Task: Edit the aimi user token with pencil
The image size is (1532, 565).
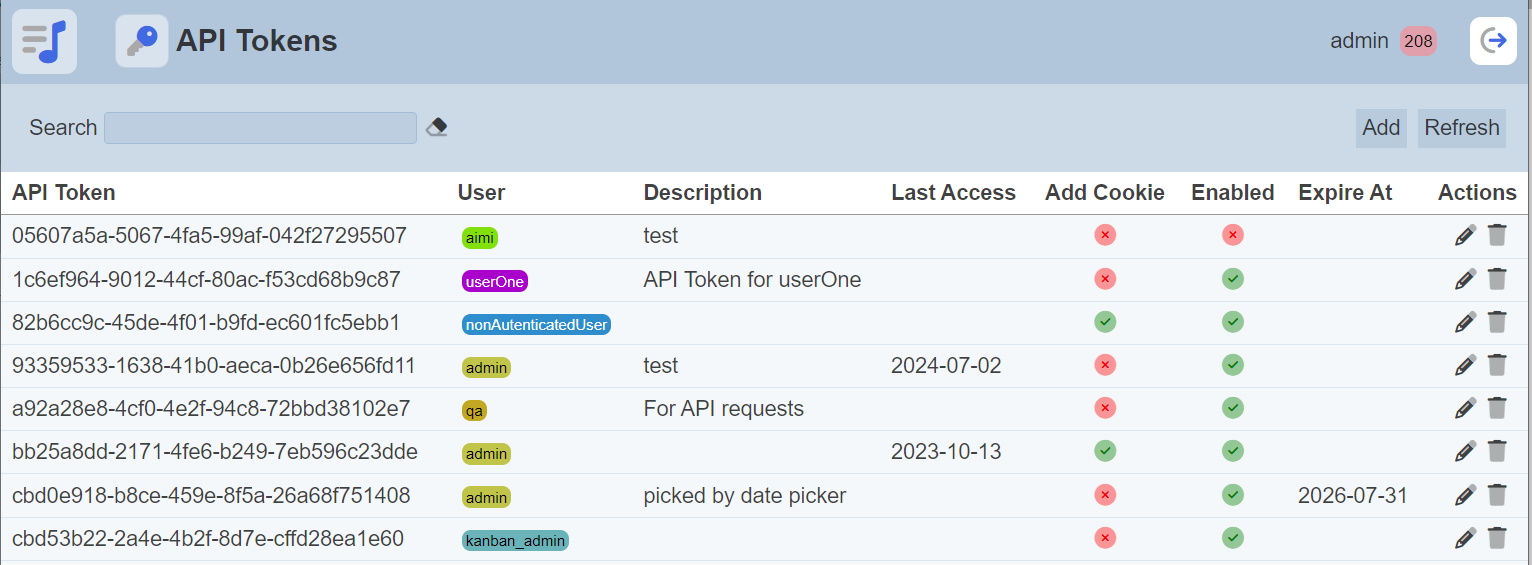Action: pos(1465,236)
